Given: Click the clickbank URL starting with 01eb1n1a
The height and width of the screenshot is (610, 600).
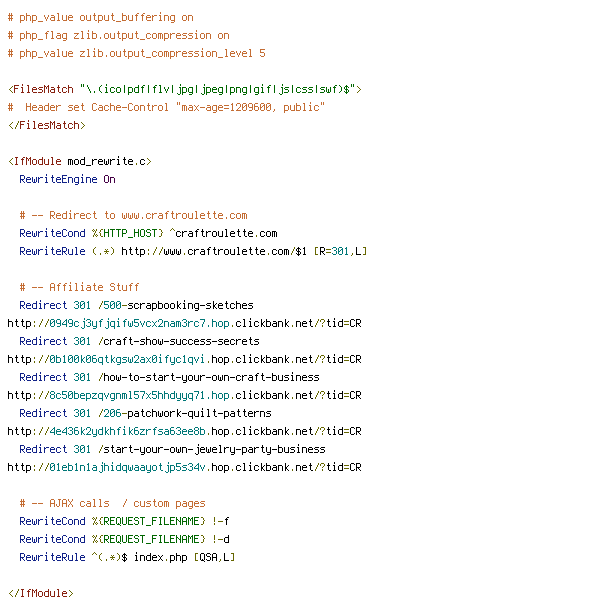Looking at the screenshot, I should click(184, 467).
